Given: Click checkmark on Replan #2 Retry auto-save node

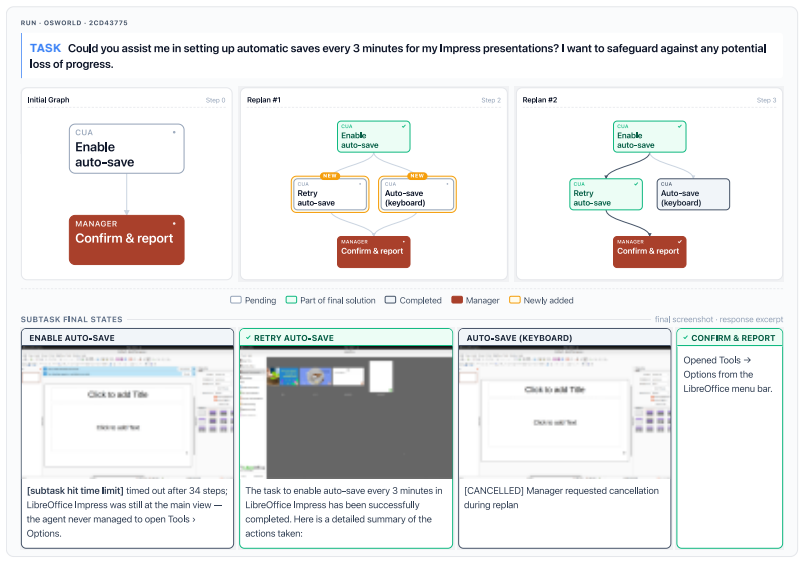Looking at the screenshot, I should coord(636,184).
